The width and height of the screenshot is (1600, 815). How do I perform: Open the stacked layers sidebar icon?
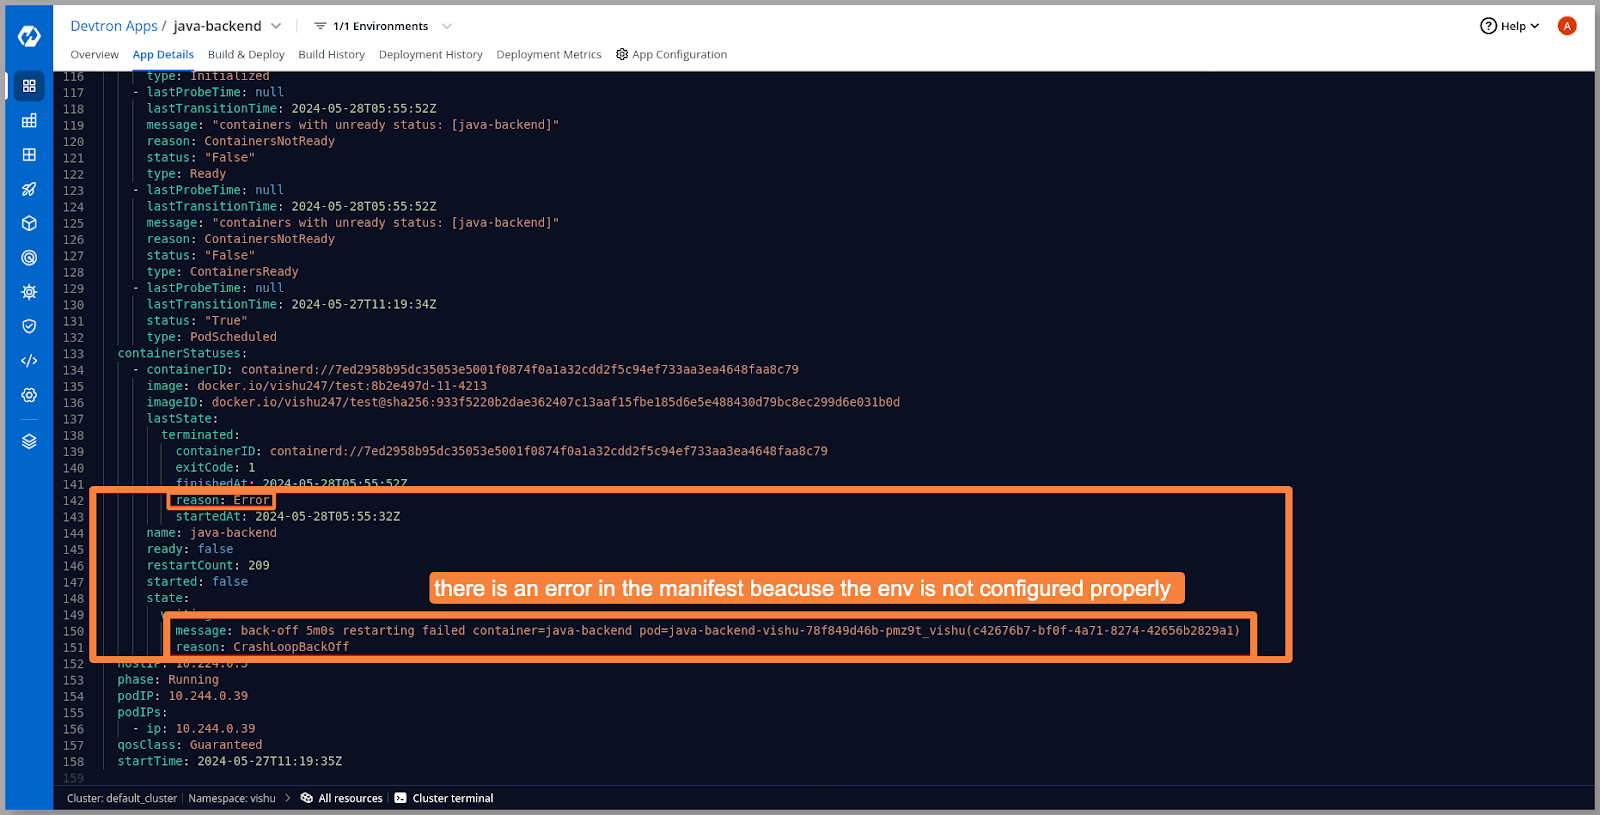(x=29, y=441)
